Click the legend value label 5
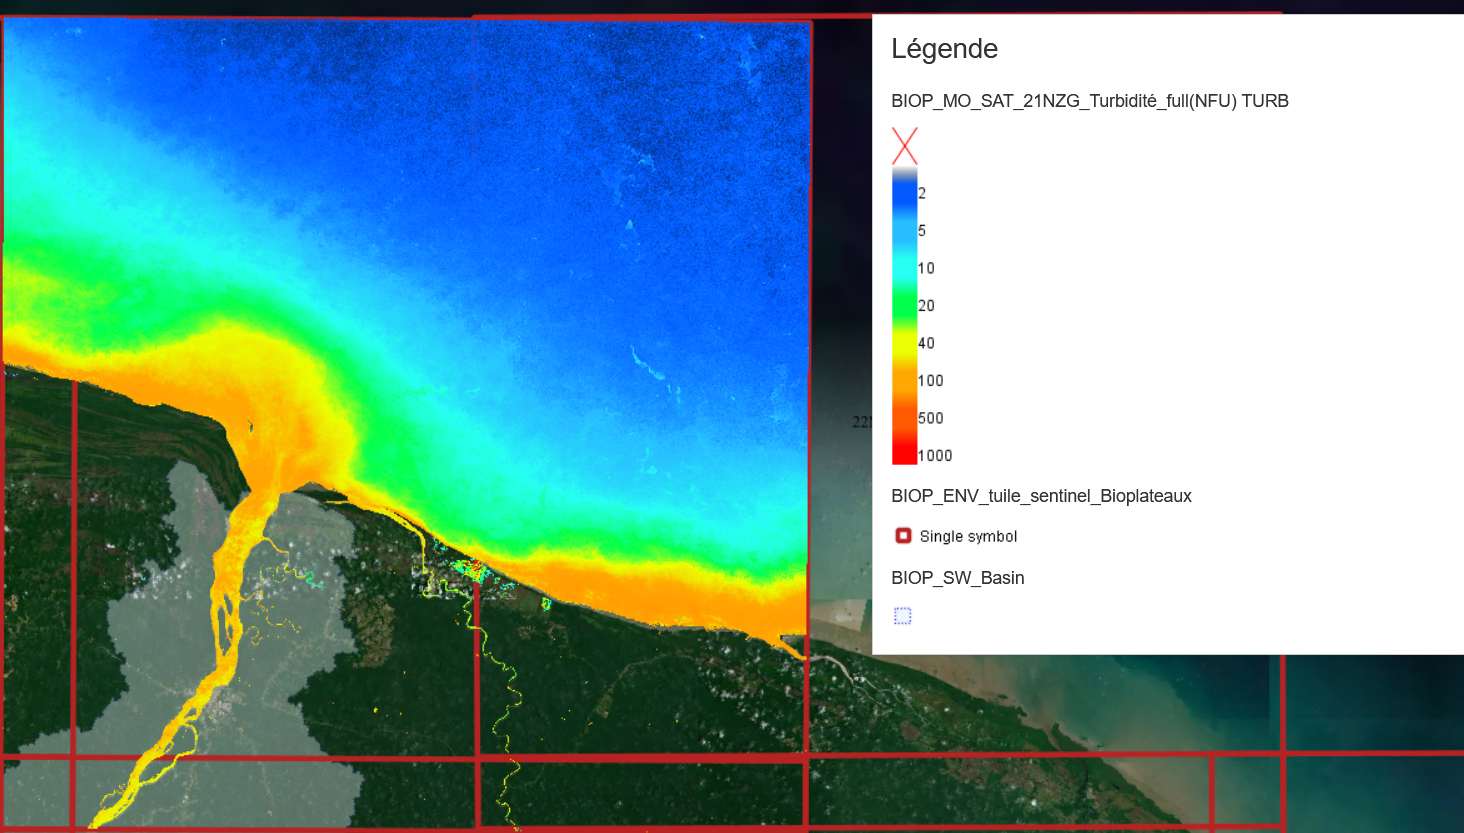Image resolution: width=1464 pixels, height=833 pixels. [922, 231]
